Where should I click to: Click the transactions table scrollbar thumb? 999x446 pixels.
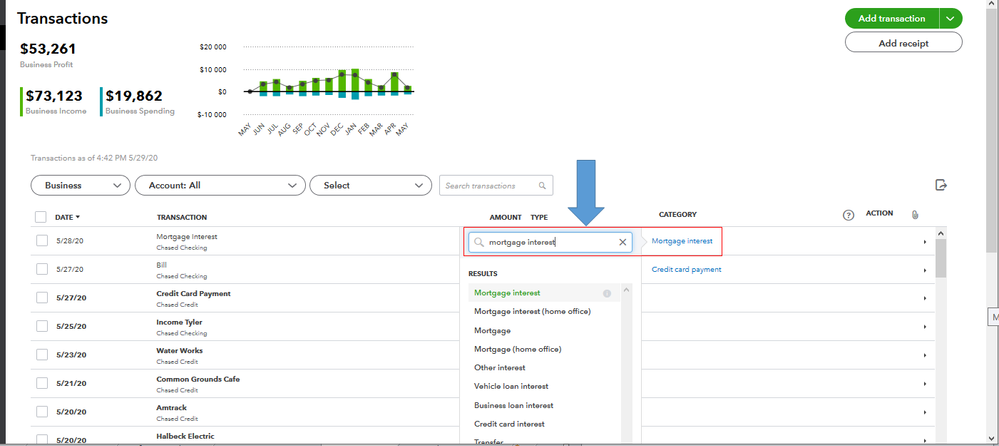[x=940, y=257]
